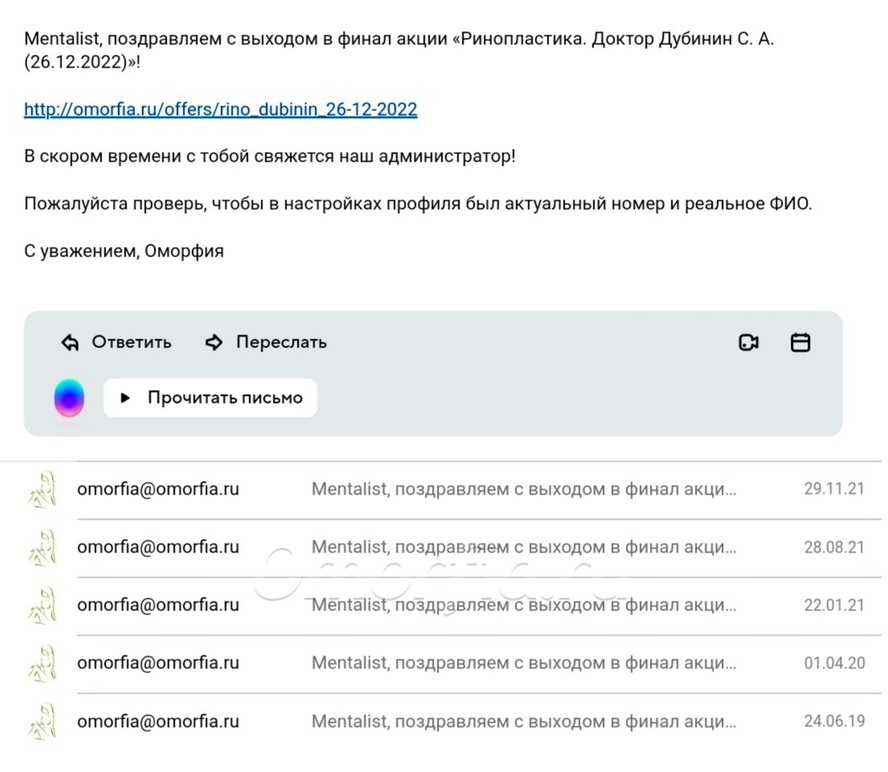Select sender avatar of the 22.01.21 email

[43, 605]
